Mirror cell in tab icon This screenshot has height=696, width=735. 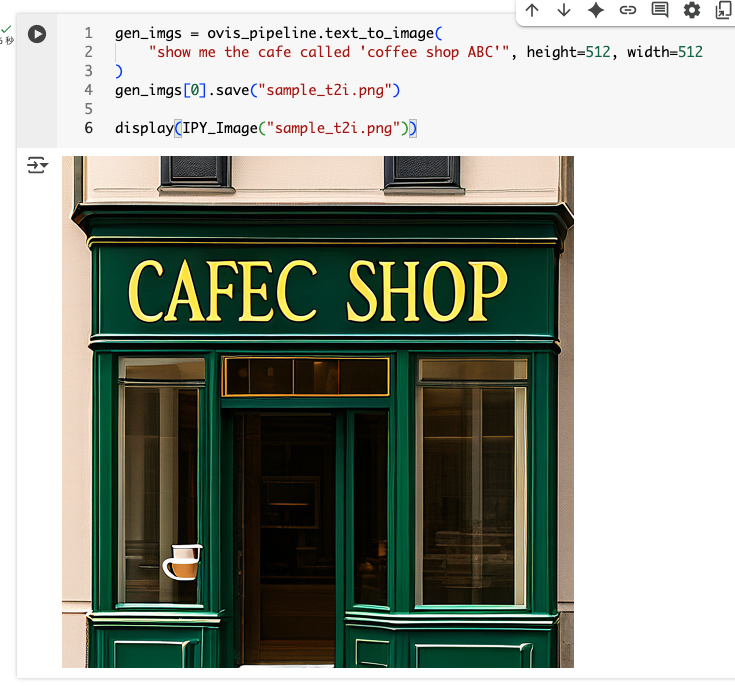[x=723, y=10]
